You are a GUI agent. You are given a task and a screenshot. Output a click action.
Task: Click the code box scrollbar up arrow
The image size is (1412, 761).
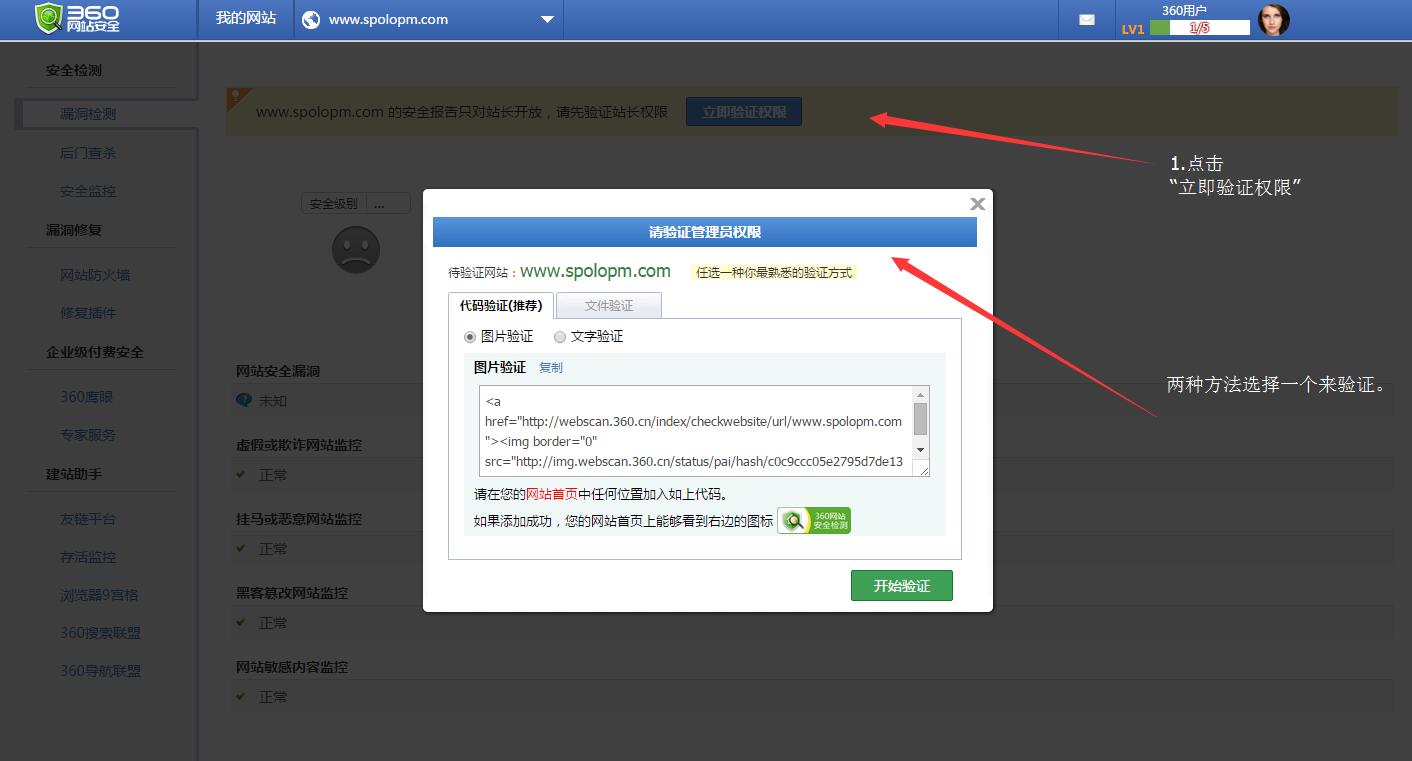921,394
